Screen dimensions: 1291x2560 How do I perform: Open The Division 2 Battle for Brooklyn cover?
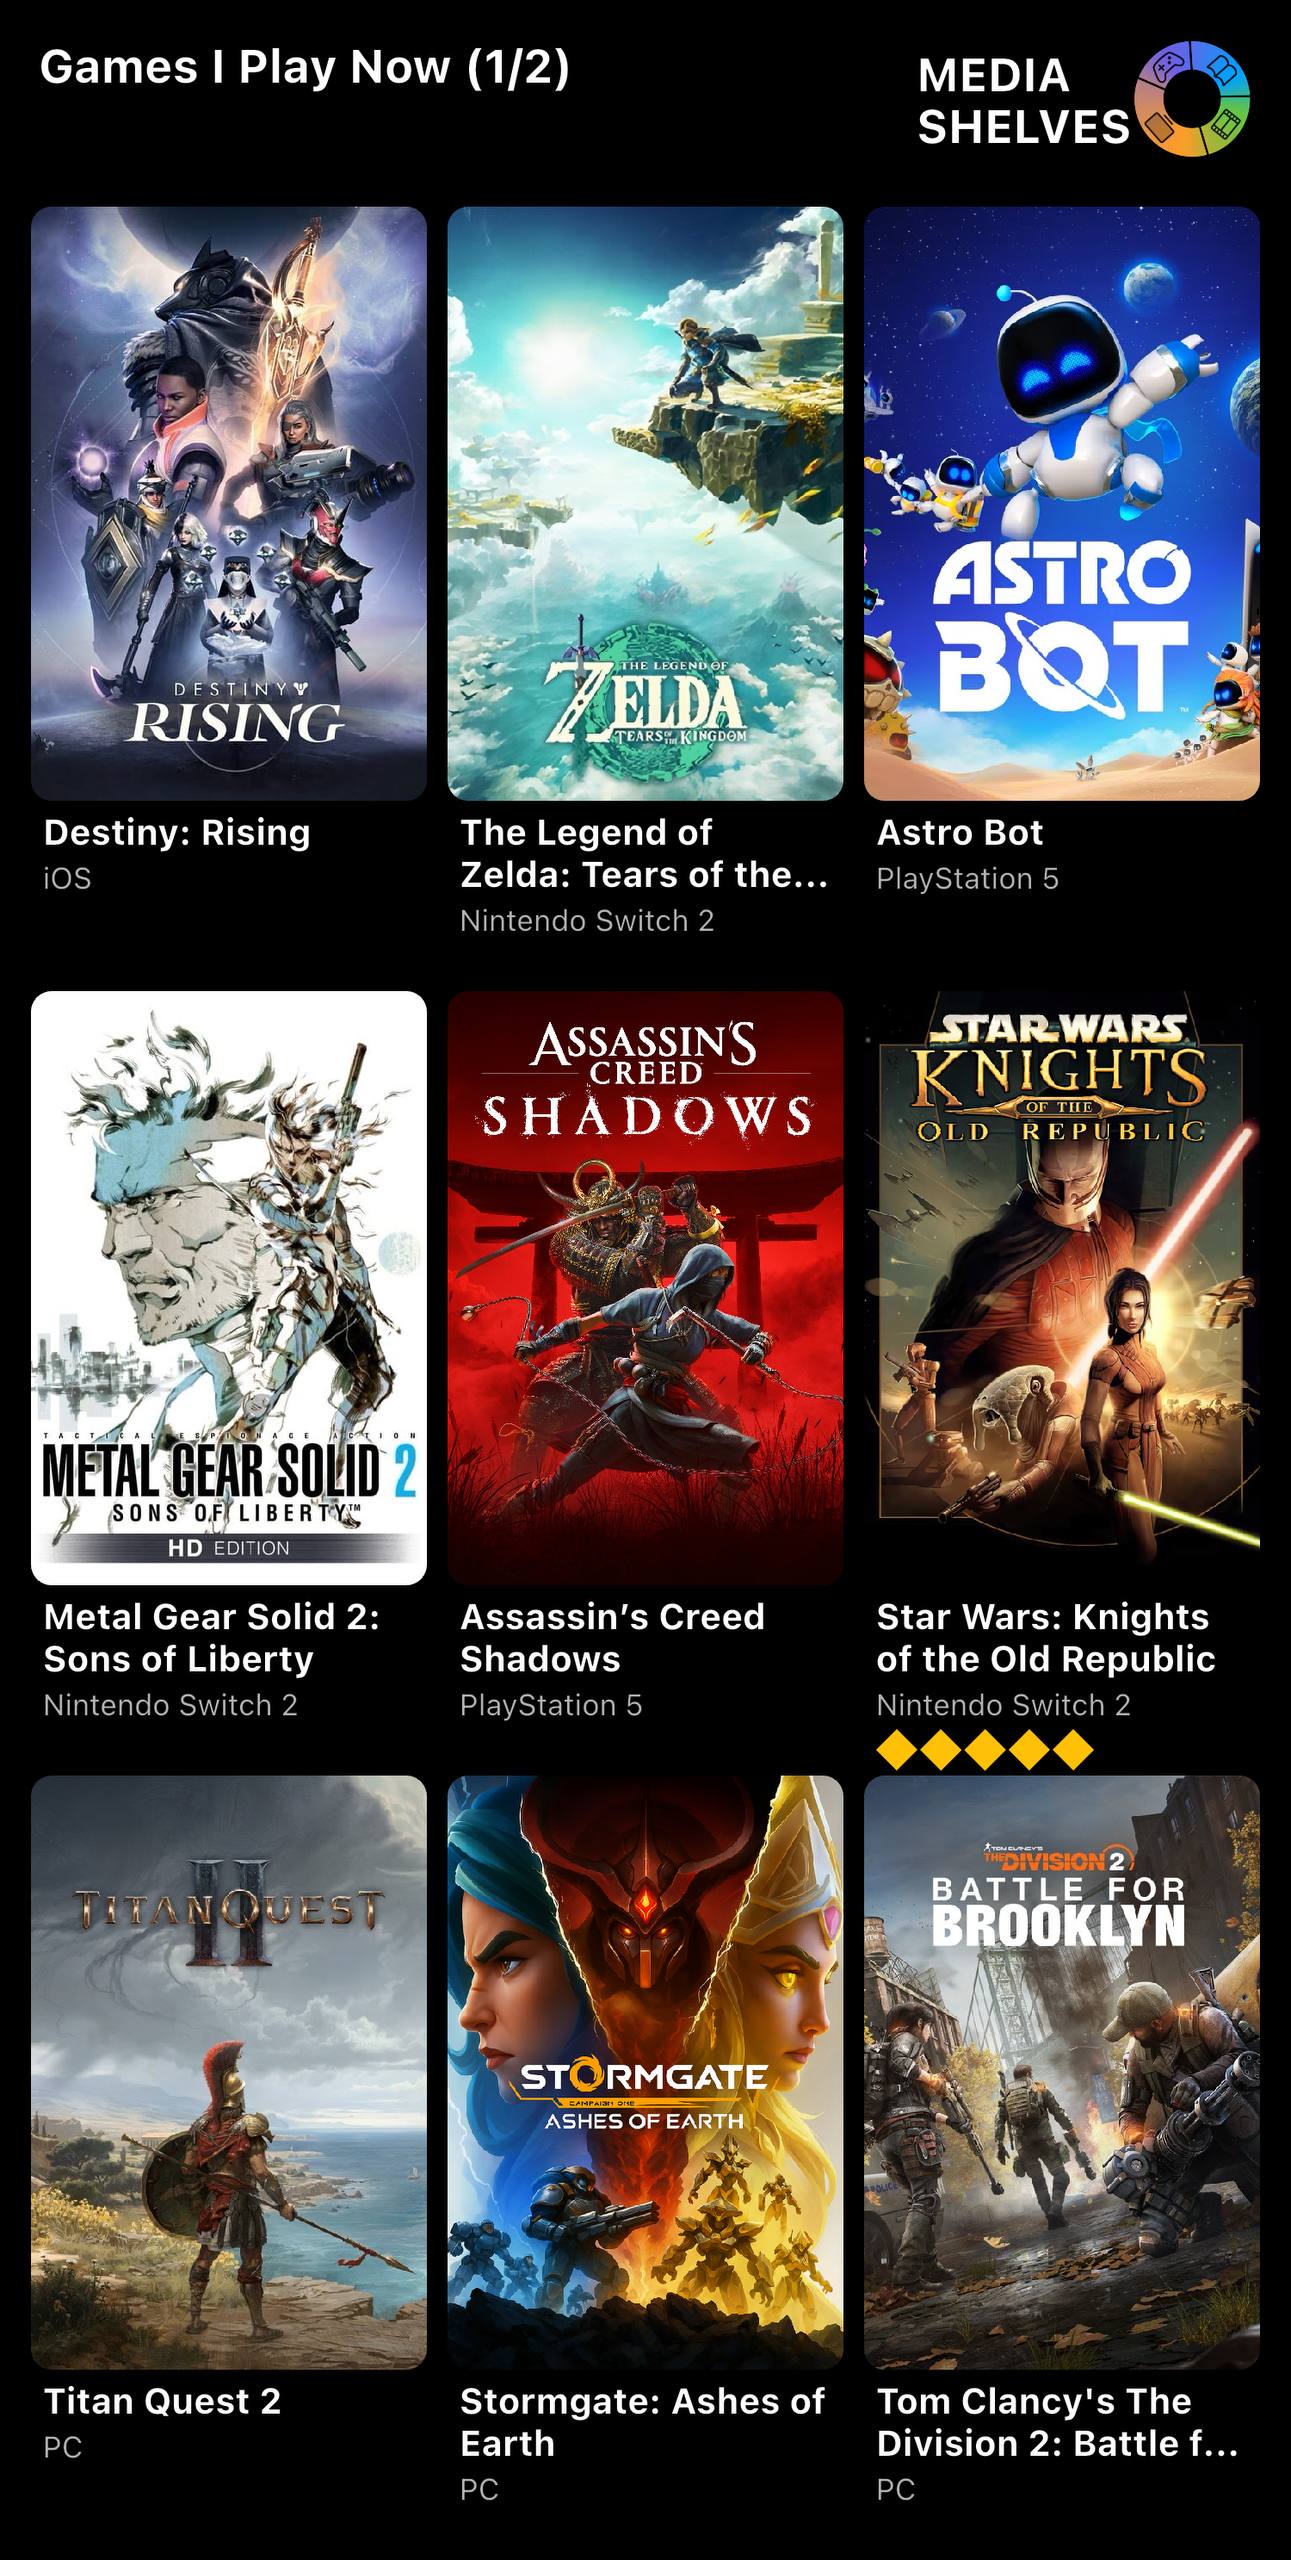point(1062,2072)
